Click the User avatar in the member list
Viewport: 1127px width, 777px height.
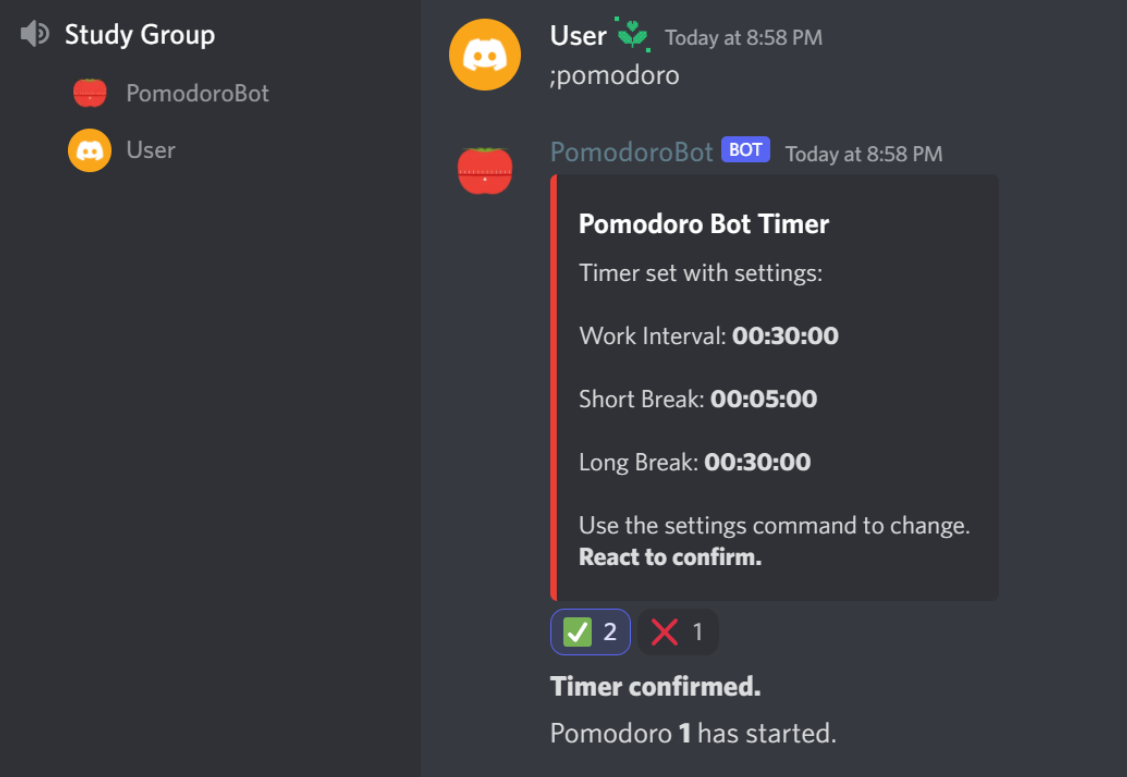click(x=87, y=149)
